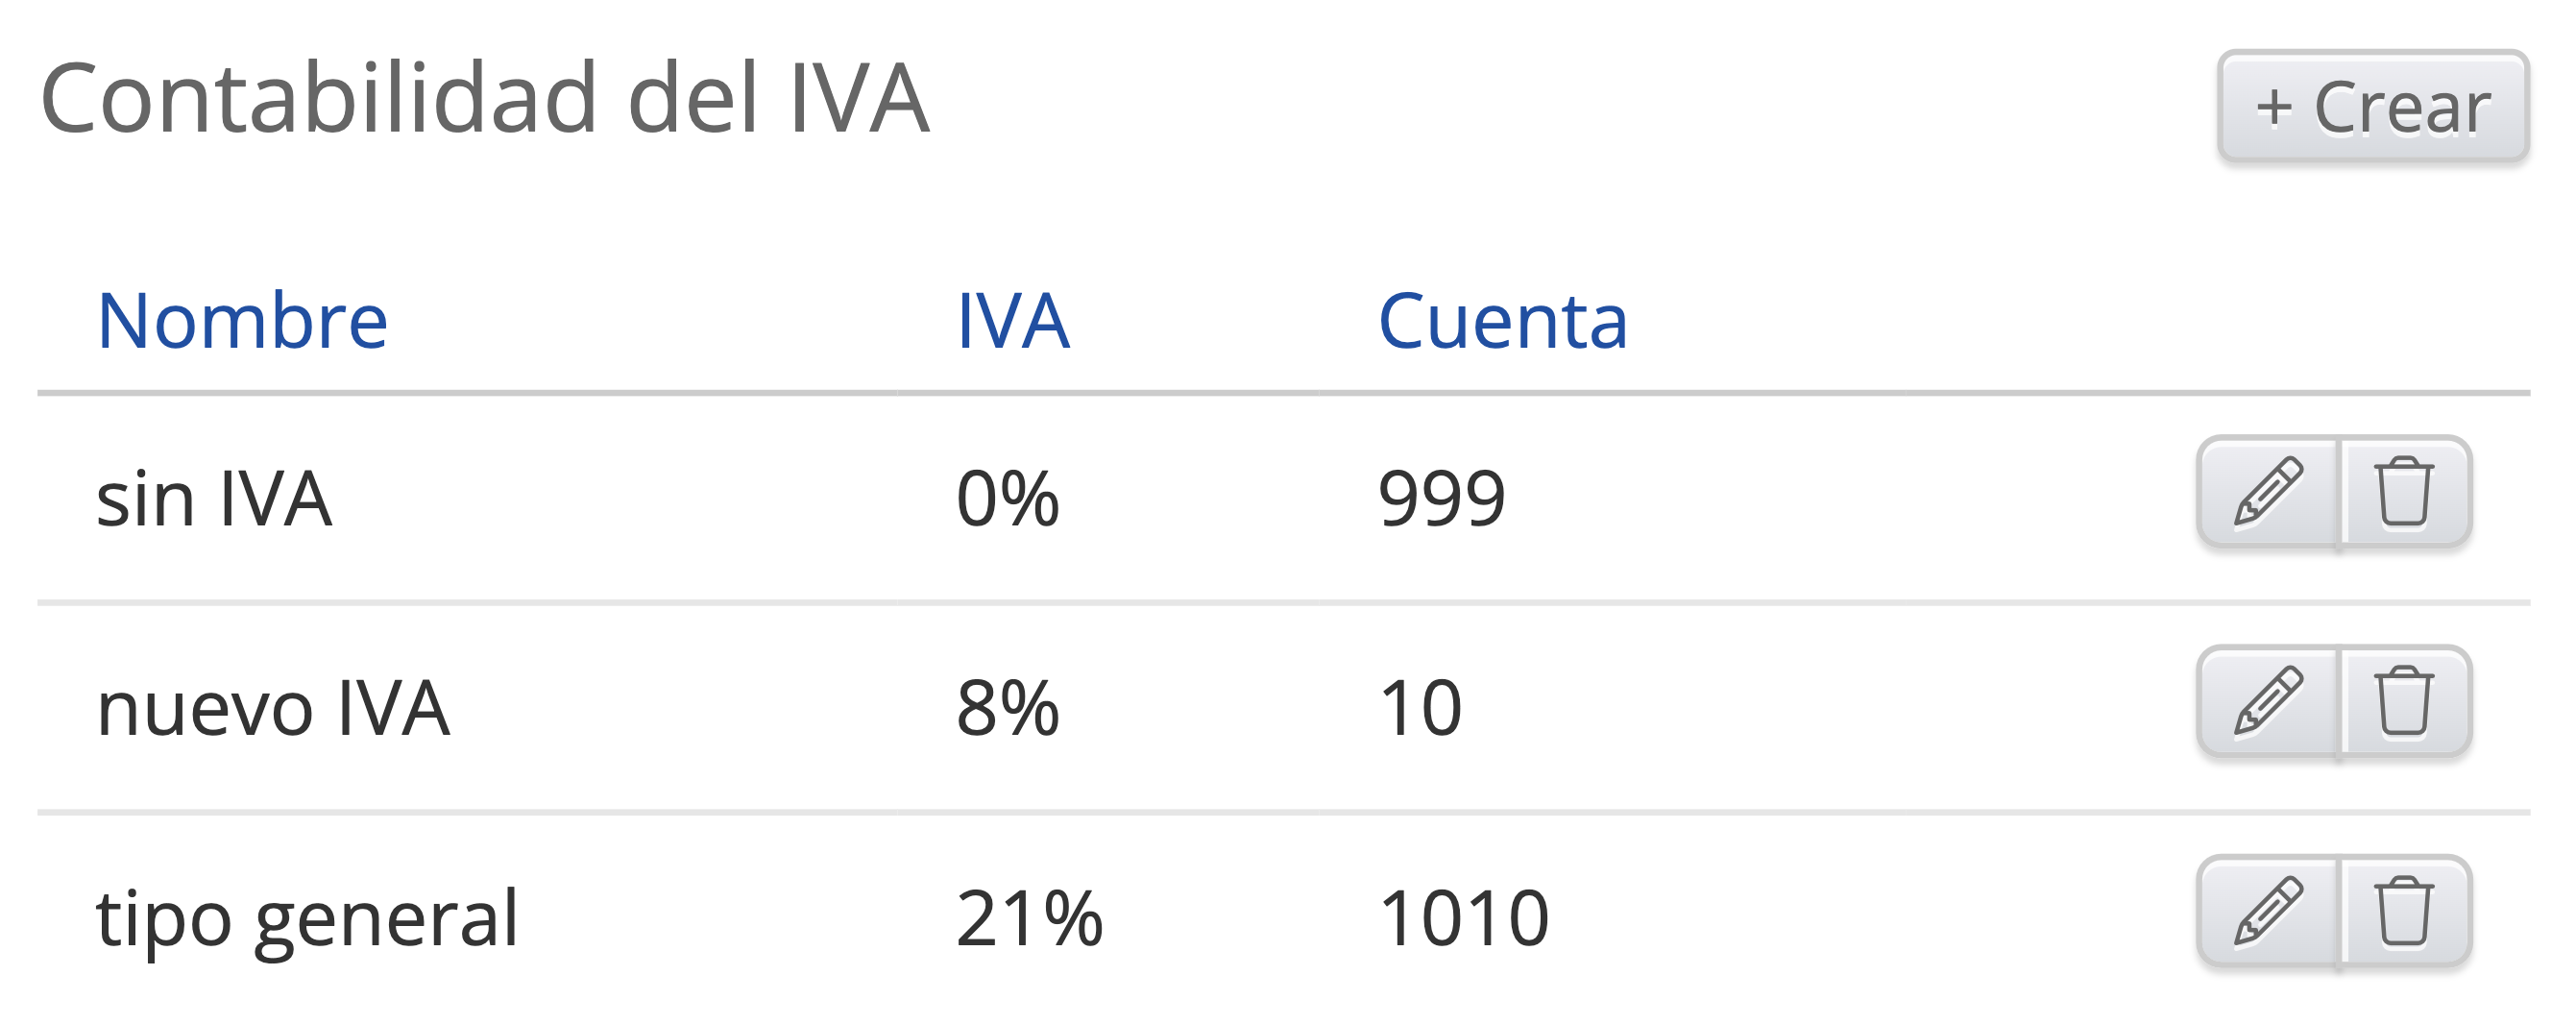Sort by Cuenta column header
This screenshot has height=1024, width=2576.
point(1502,321)
